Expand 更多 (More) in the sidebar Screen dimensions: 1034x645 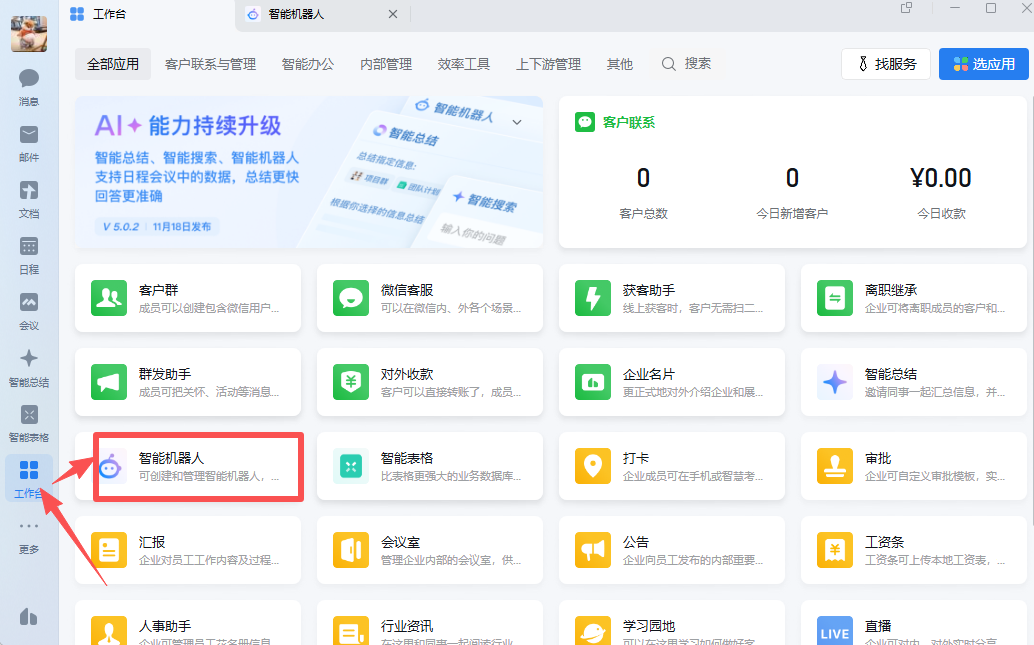click(29, 534)
